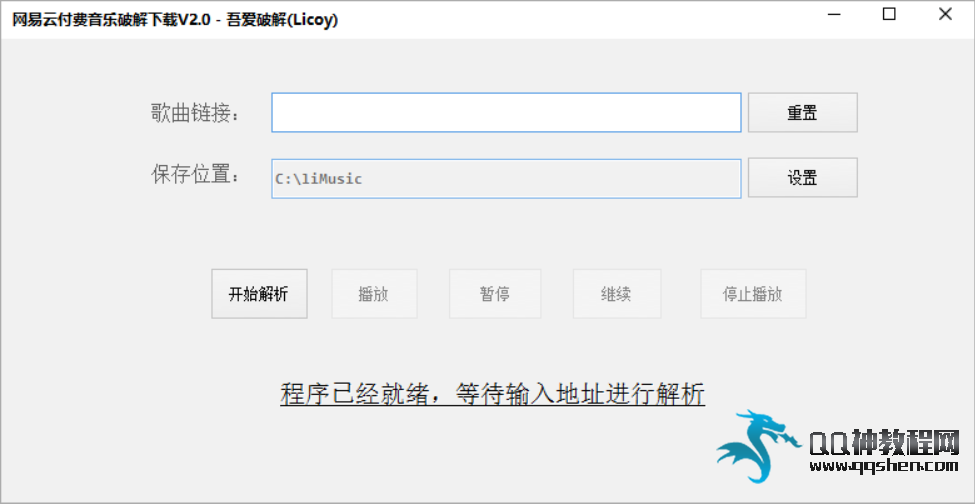This screenshot has width=975, height=504.
Task: Click the 暂停 pause button
Action: click(495, 294)
